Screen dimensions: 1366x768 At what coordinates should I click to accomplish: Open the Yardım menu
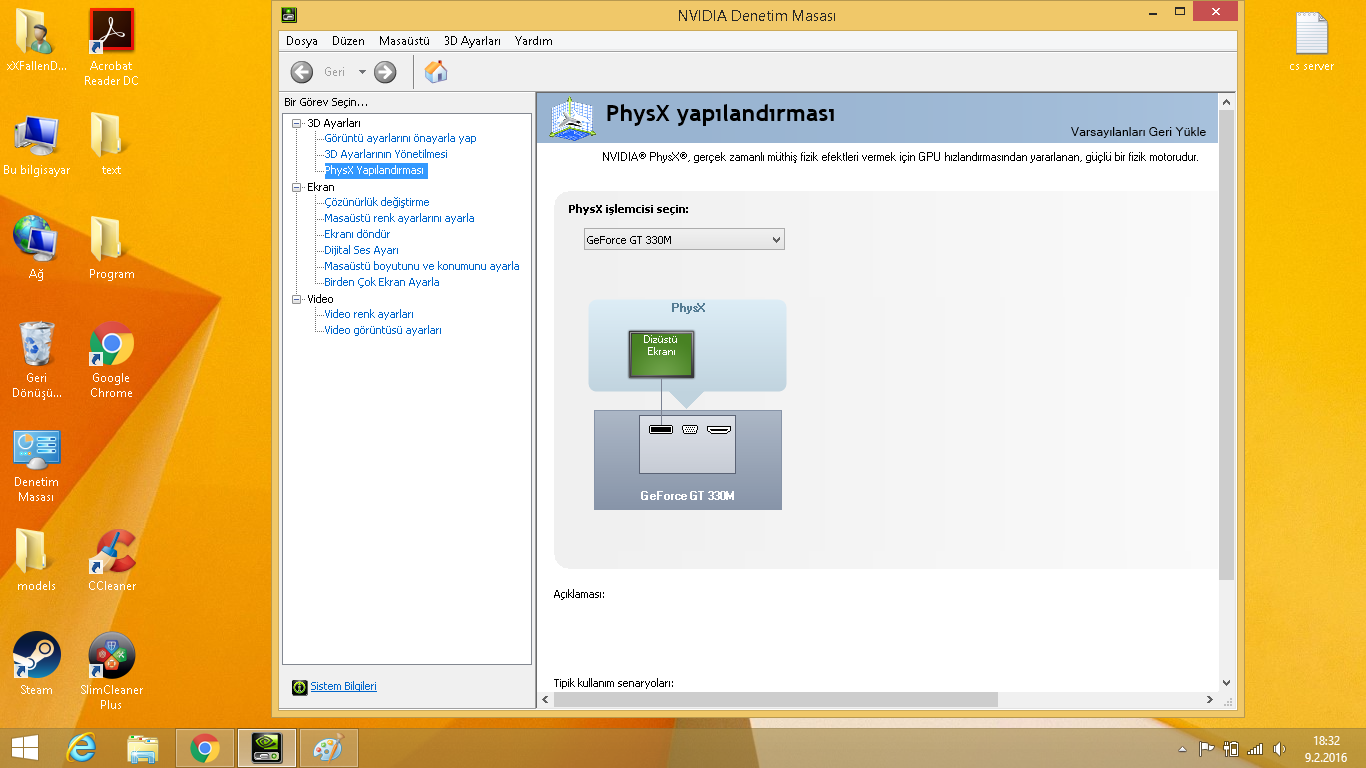pos(534,41)
